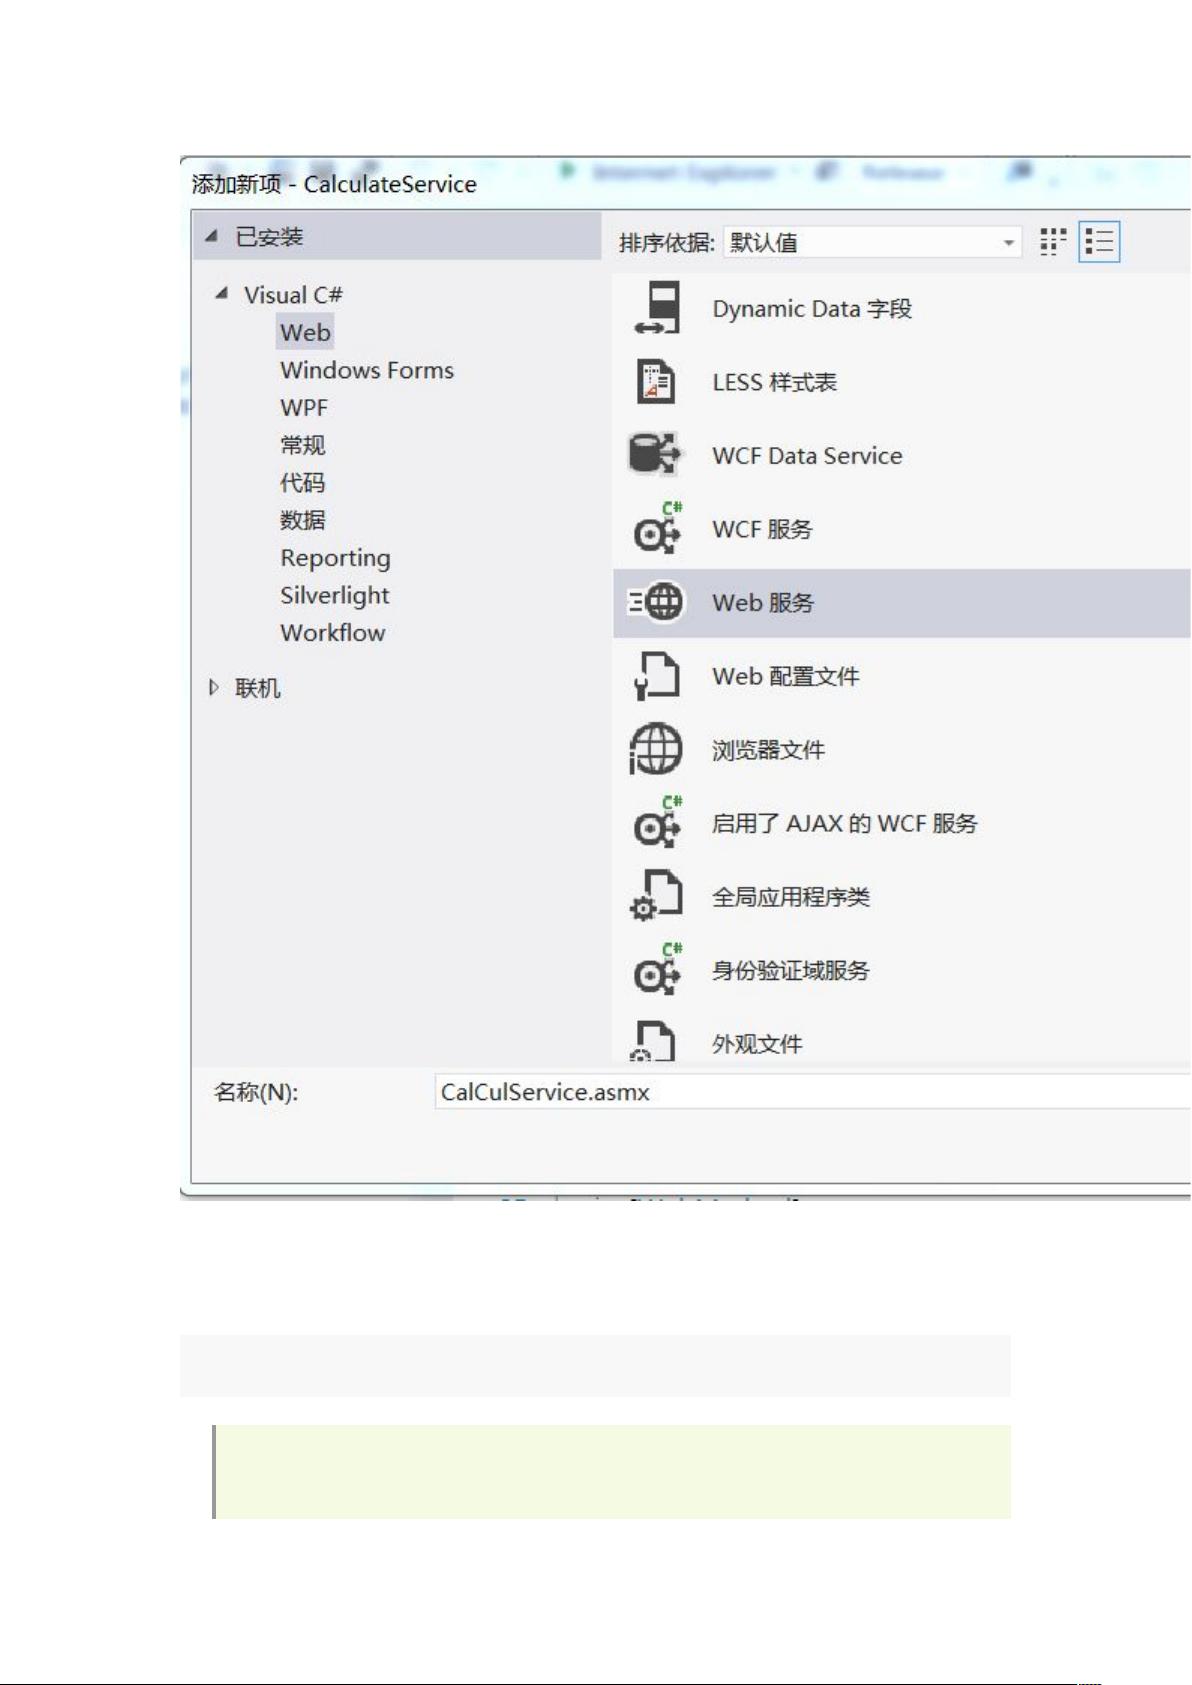Choose the LESS 样式表 template name
This screenshot has width=1192, height=1685.
pyautogui.click(x=775, y=382)
